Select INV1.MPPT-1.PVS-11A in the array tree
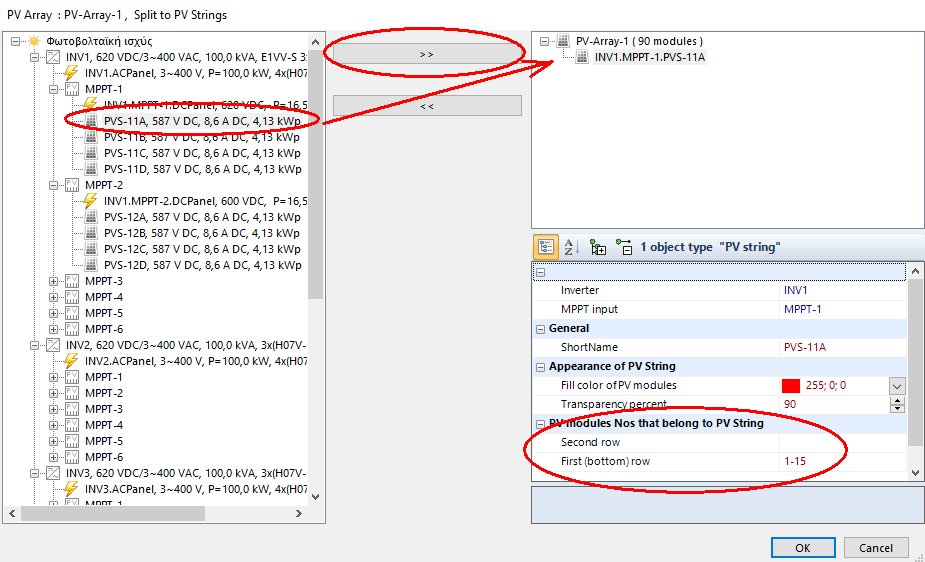This screenshot has height=562, width=925. click(650, 57)
